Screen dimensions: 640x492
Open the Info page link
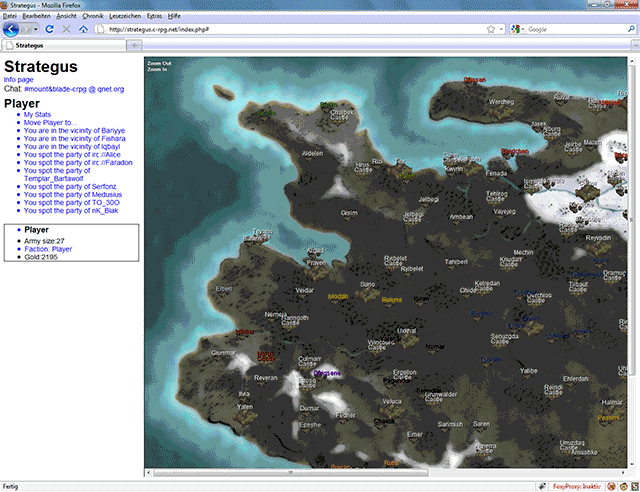point(19,80)
